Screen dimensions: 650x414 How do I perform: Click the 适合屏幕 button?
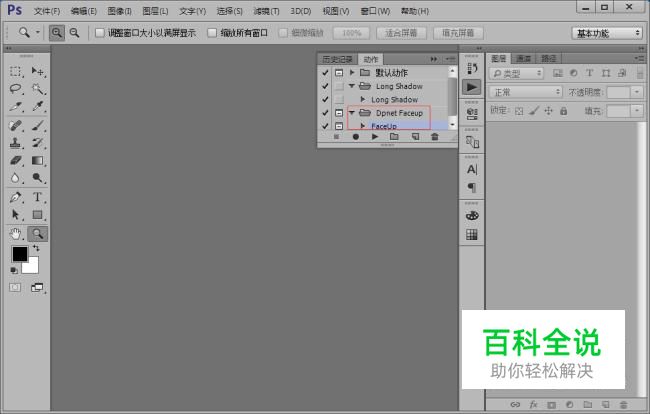pos(401,33)
